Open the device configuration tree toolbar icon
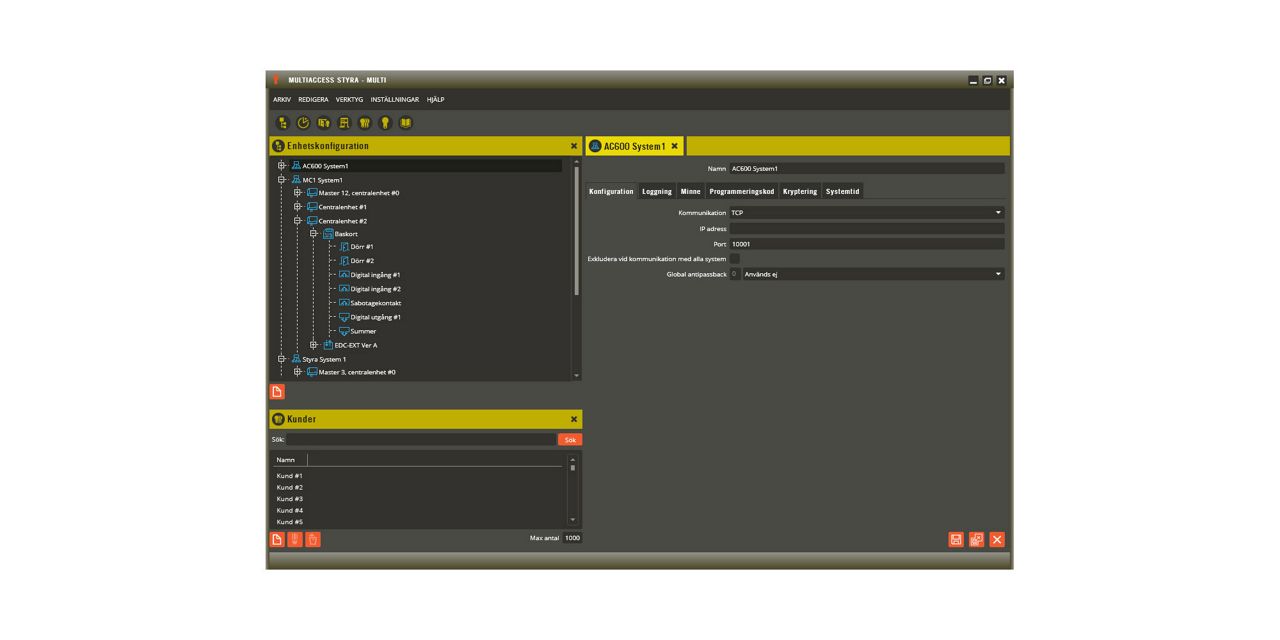 (283, 123)
